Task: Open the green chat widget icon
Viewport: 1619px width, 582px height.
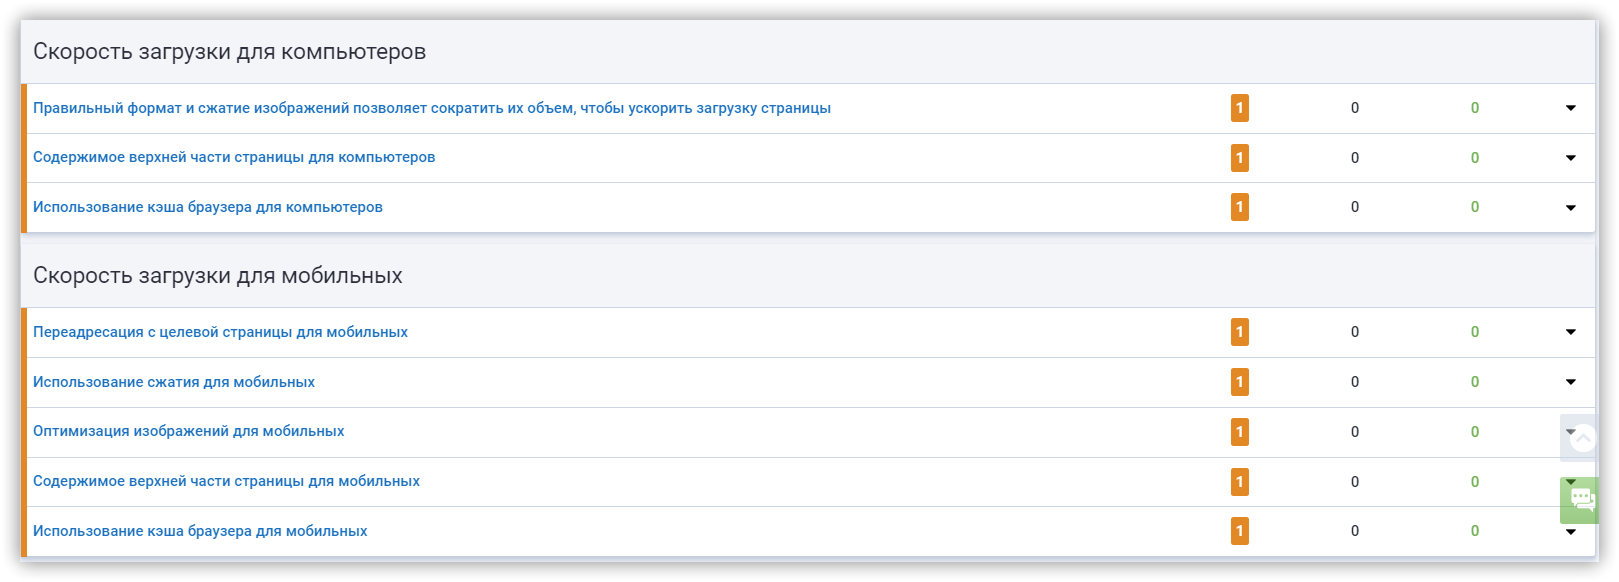Action: (1581, 500)
